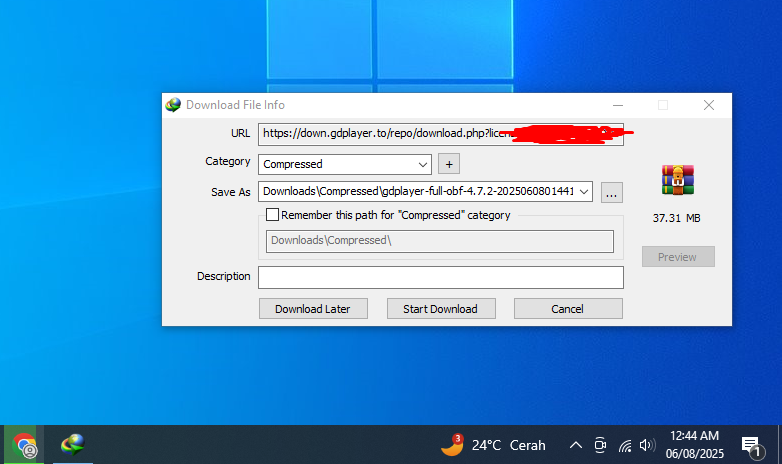782x464 pixels.
Task: Cancel the download dialog
Action: tap(568, 309)
